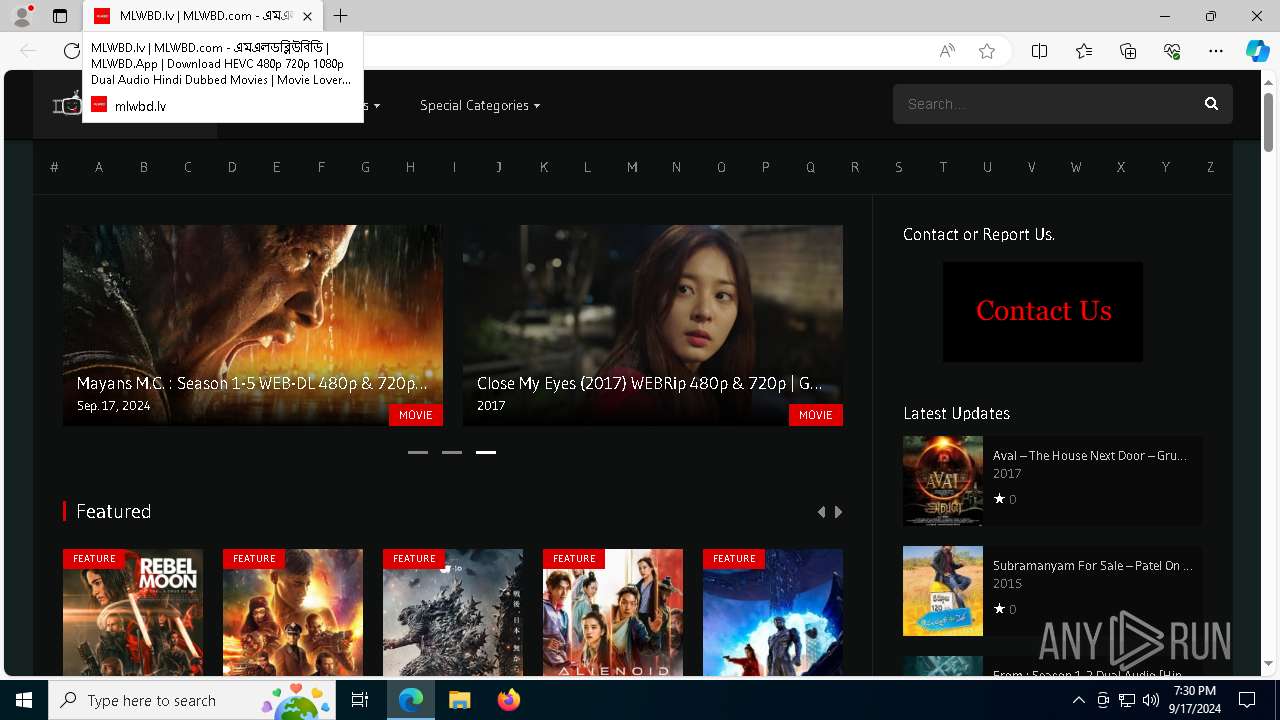Show hidden system tray icons
This screenshot has height=720, width=1280.
pos(1078,700)
